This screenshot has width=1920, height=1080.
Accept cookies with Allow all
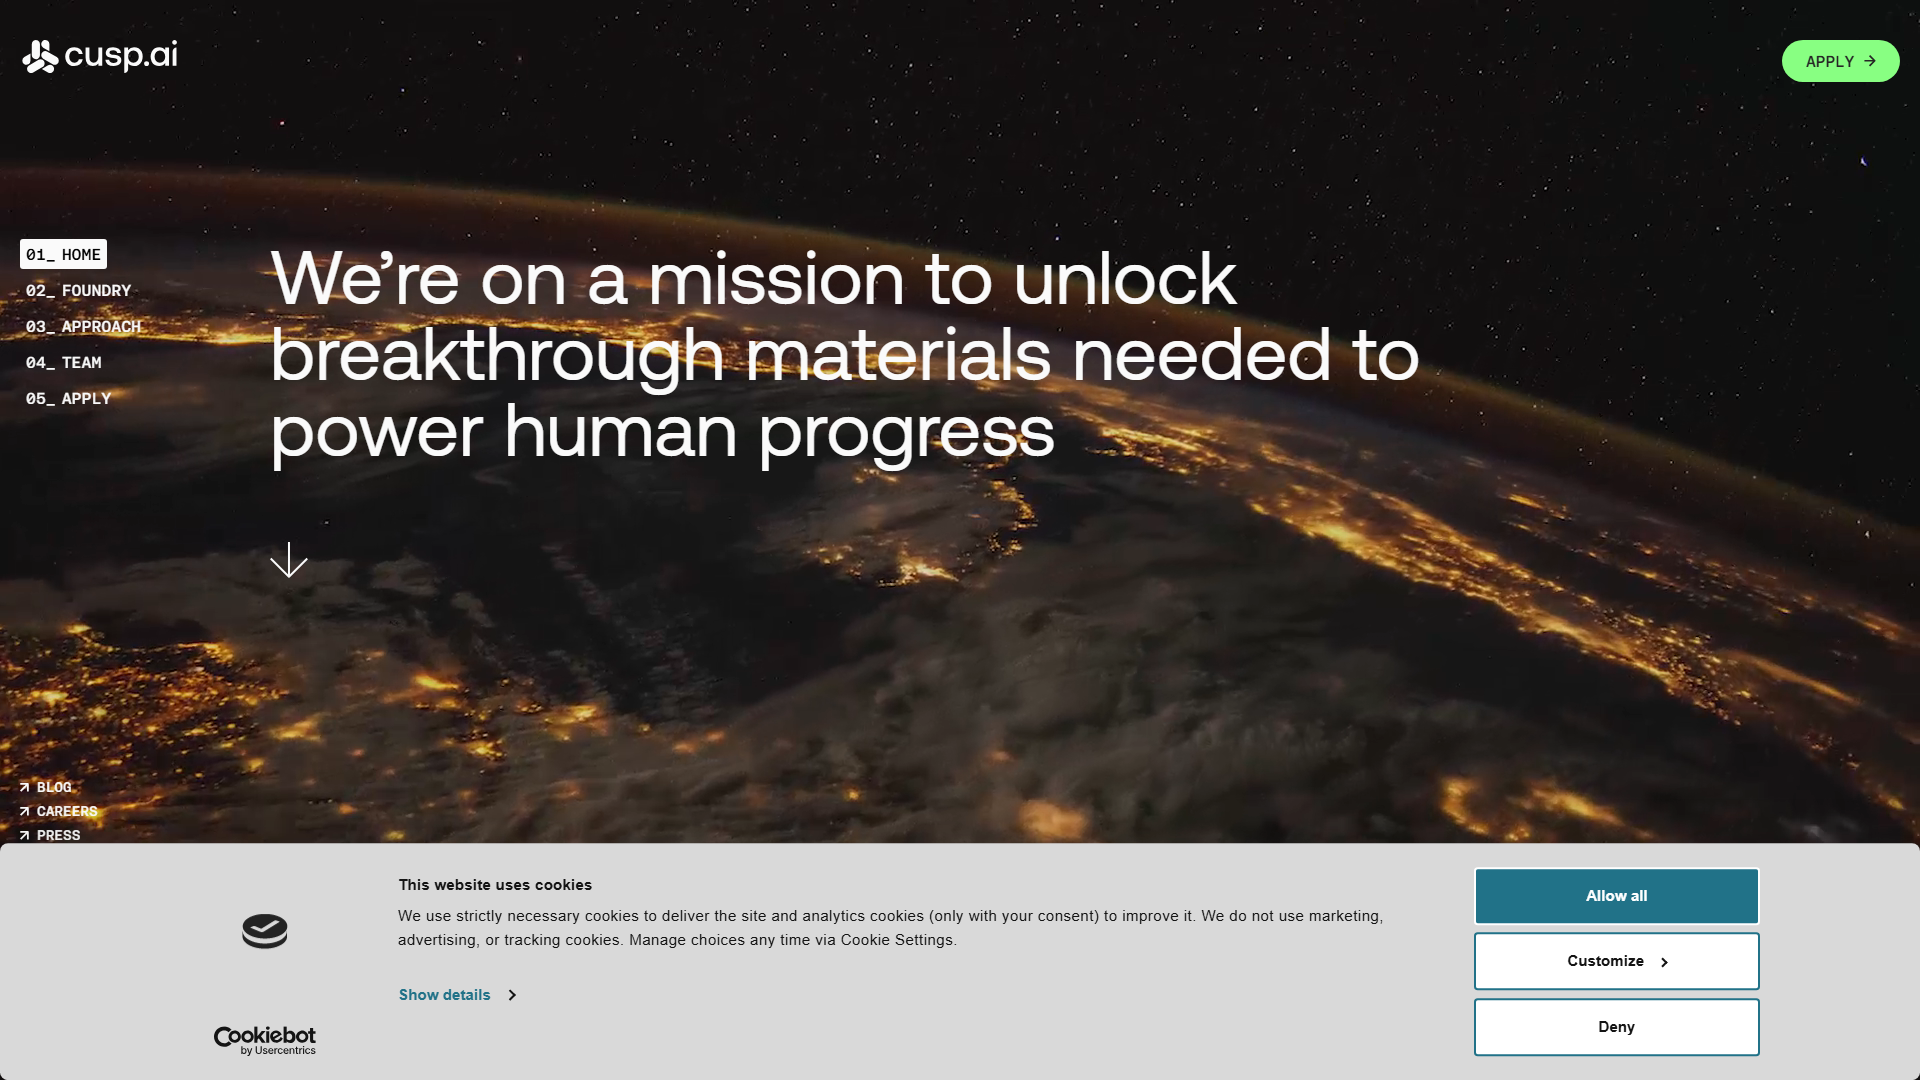click(1616, 896)
